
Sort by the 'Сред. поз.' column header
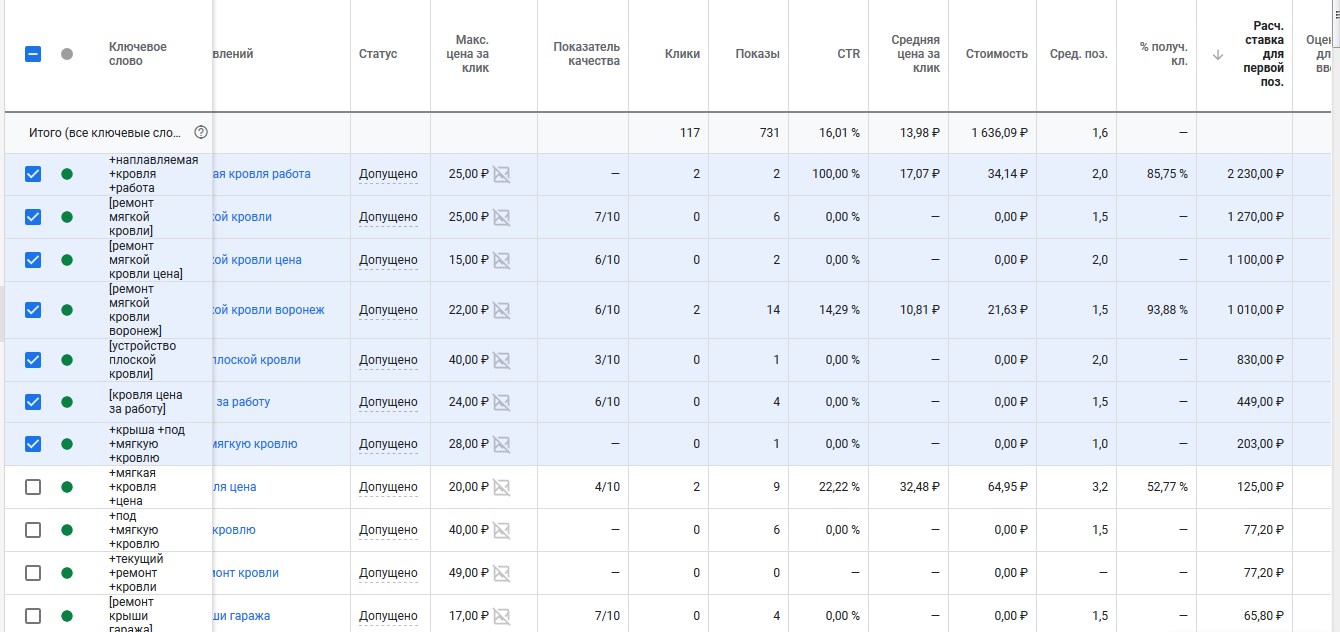(x=1079, y=54)
